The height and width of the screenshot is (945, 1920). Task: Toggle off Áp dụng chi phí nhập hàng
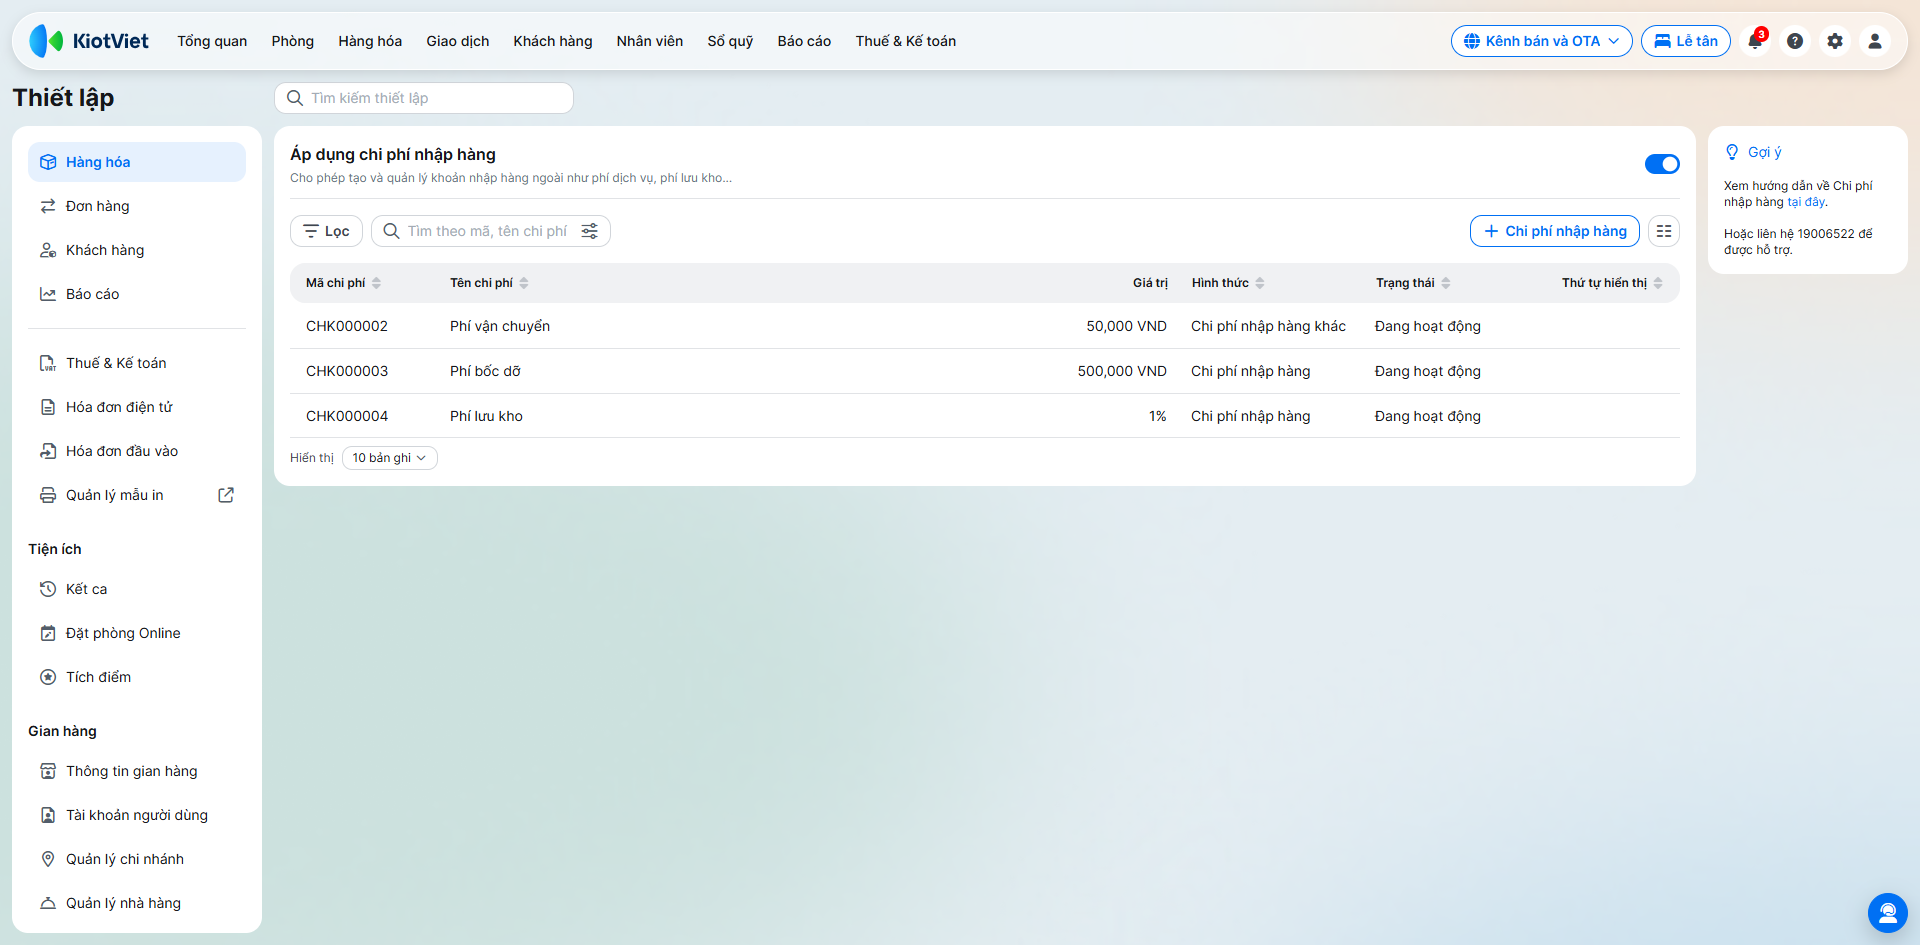coord(1662,164)
